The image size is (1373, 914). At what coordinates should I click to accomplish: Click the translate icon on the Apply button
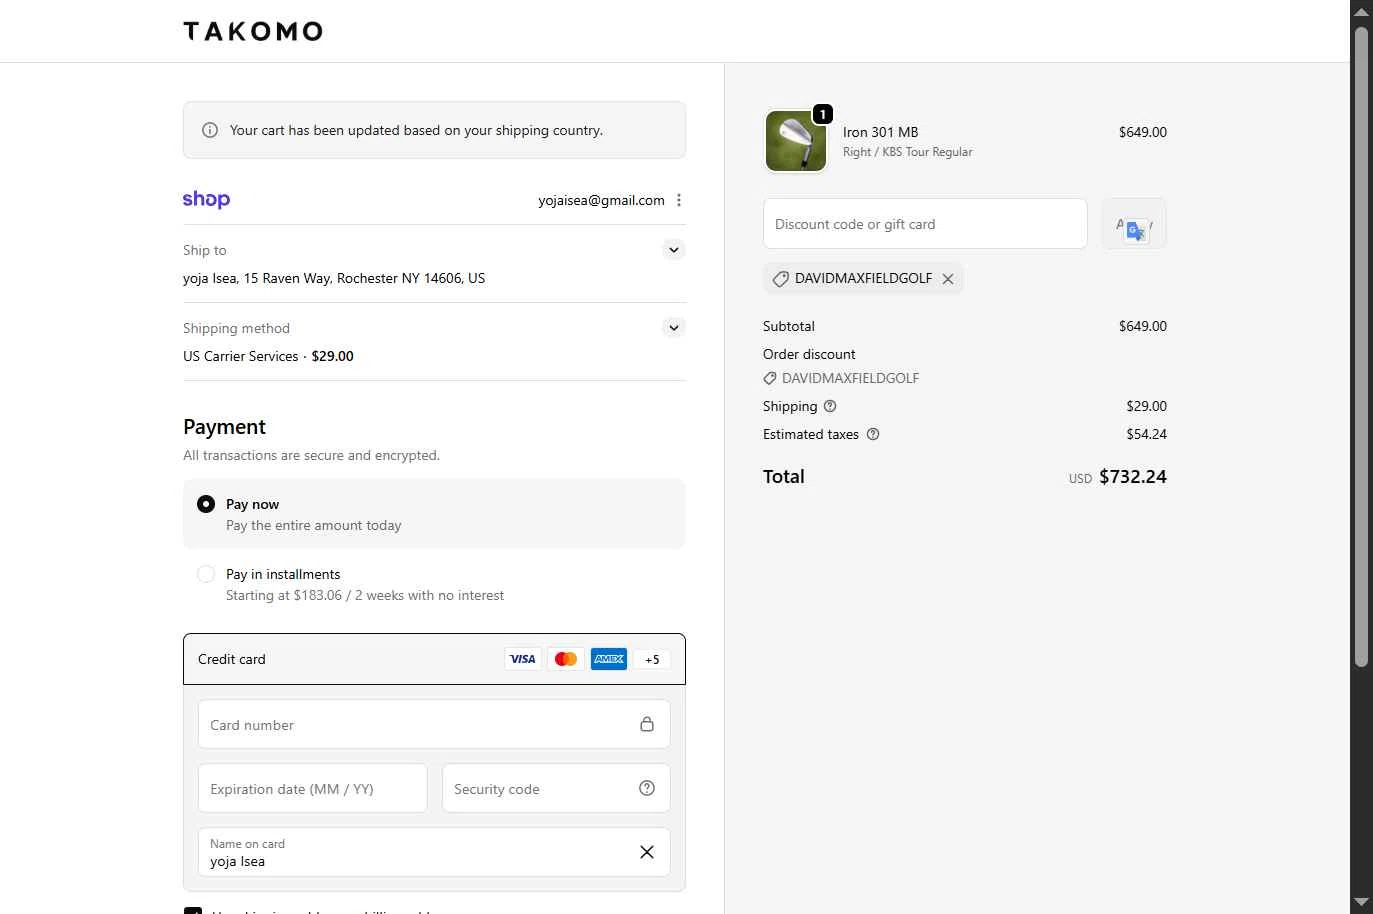1136,231
